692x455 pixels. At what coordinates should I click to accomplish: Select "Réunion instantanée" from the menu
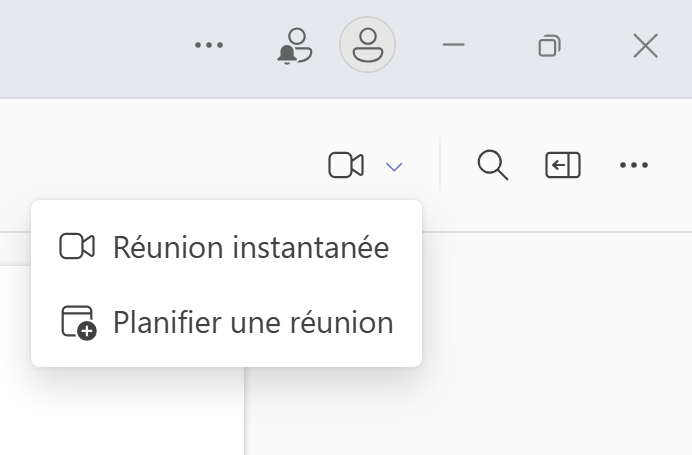[x=250, y=247]
